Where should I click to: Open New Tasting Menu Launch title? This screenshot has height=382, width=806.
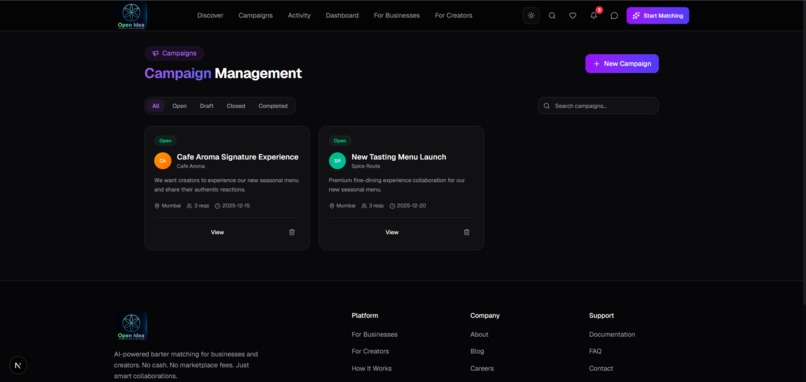tap(399, 157)
